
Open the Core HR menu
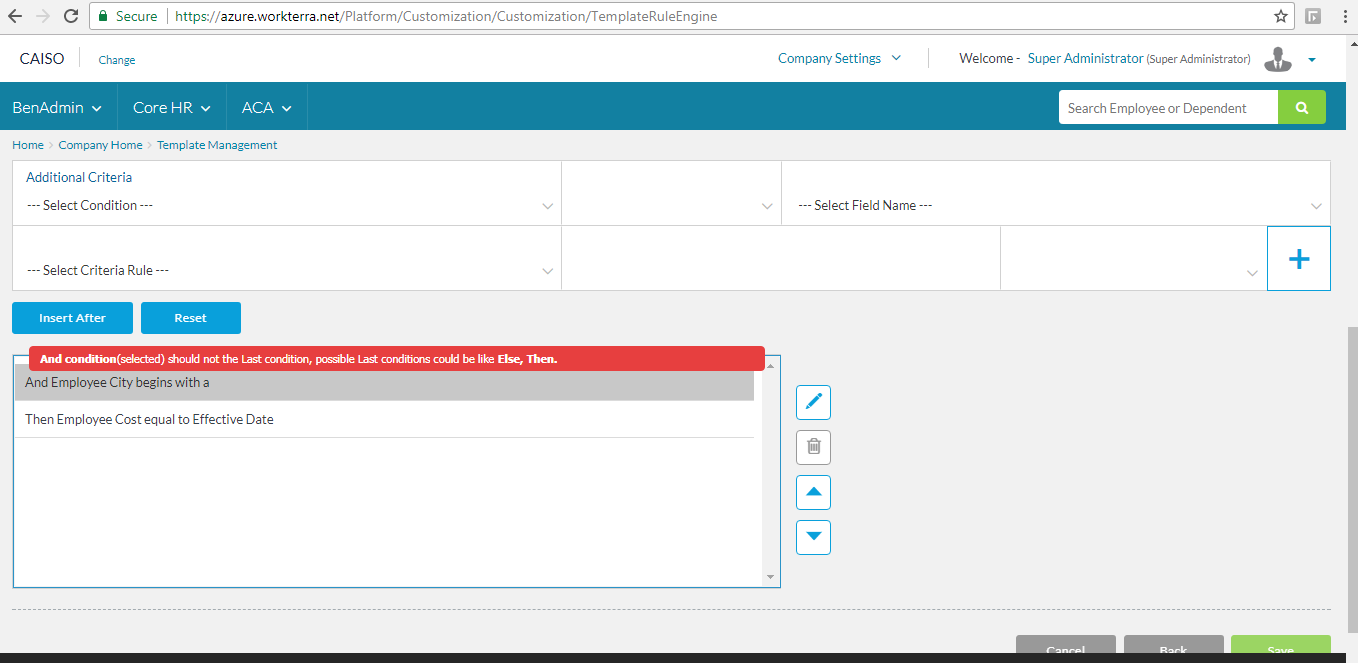pos(171,108)
